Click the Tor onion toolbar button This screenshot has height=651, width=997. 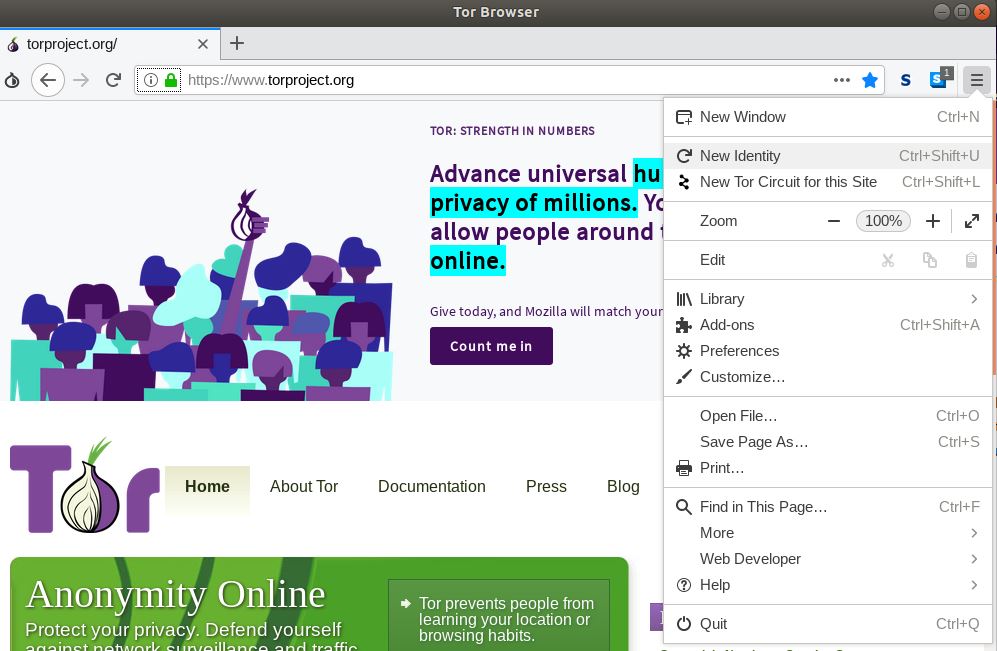[12, 80]
